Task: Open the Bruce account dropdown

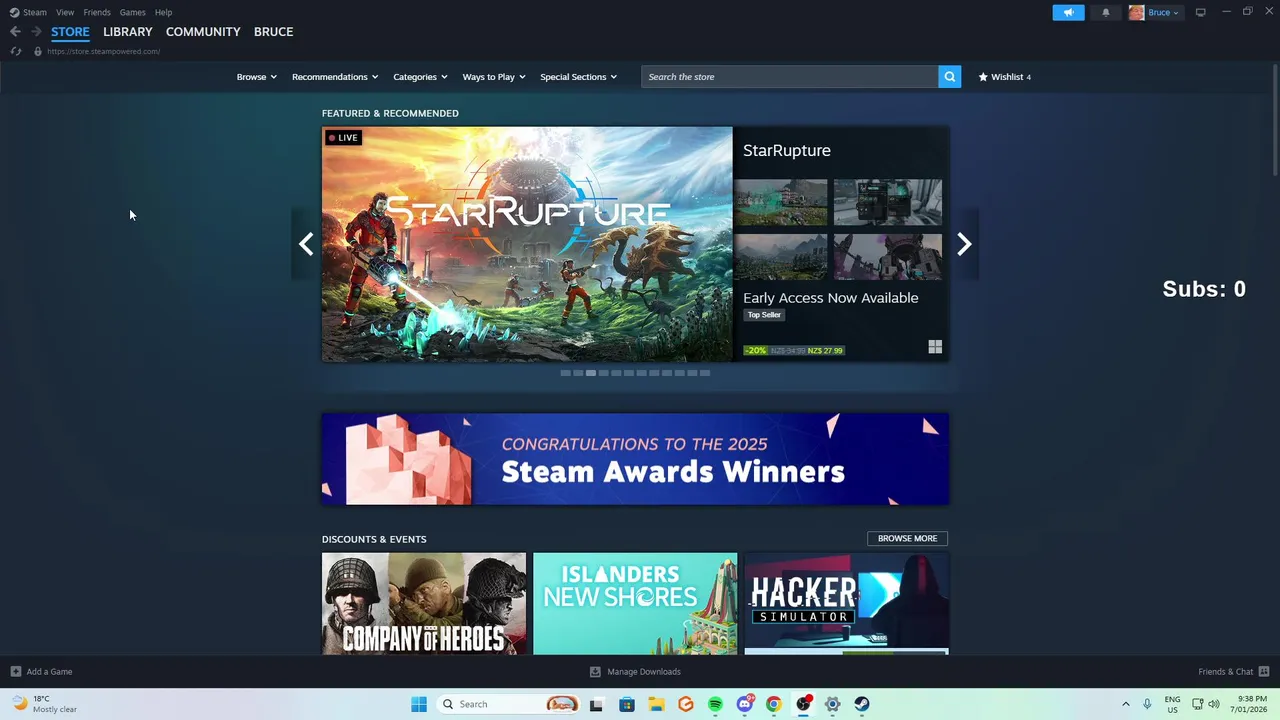Action: tap(1155, 12)
